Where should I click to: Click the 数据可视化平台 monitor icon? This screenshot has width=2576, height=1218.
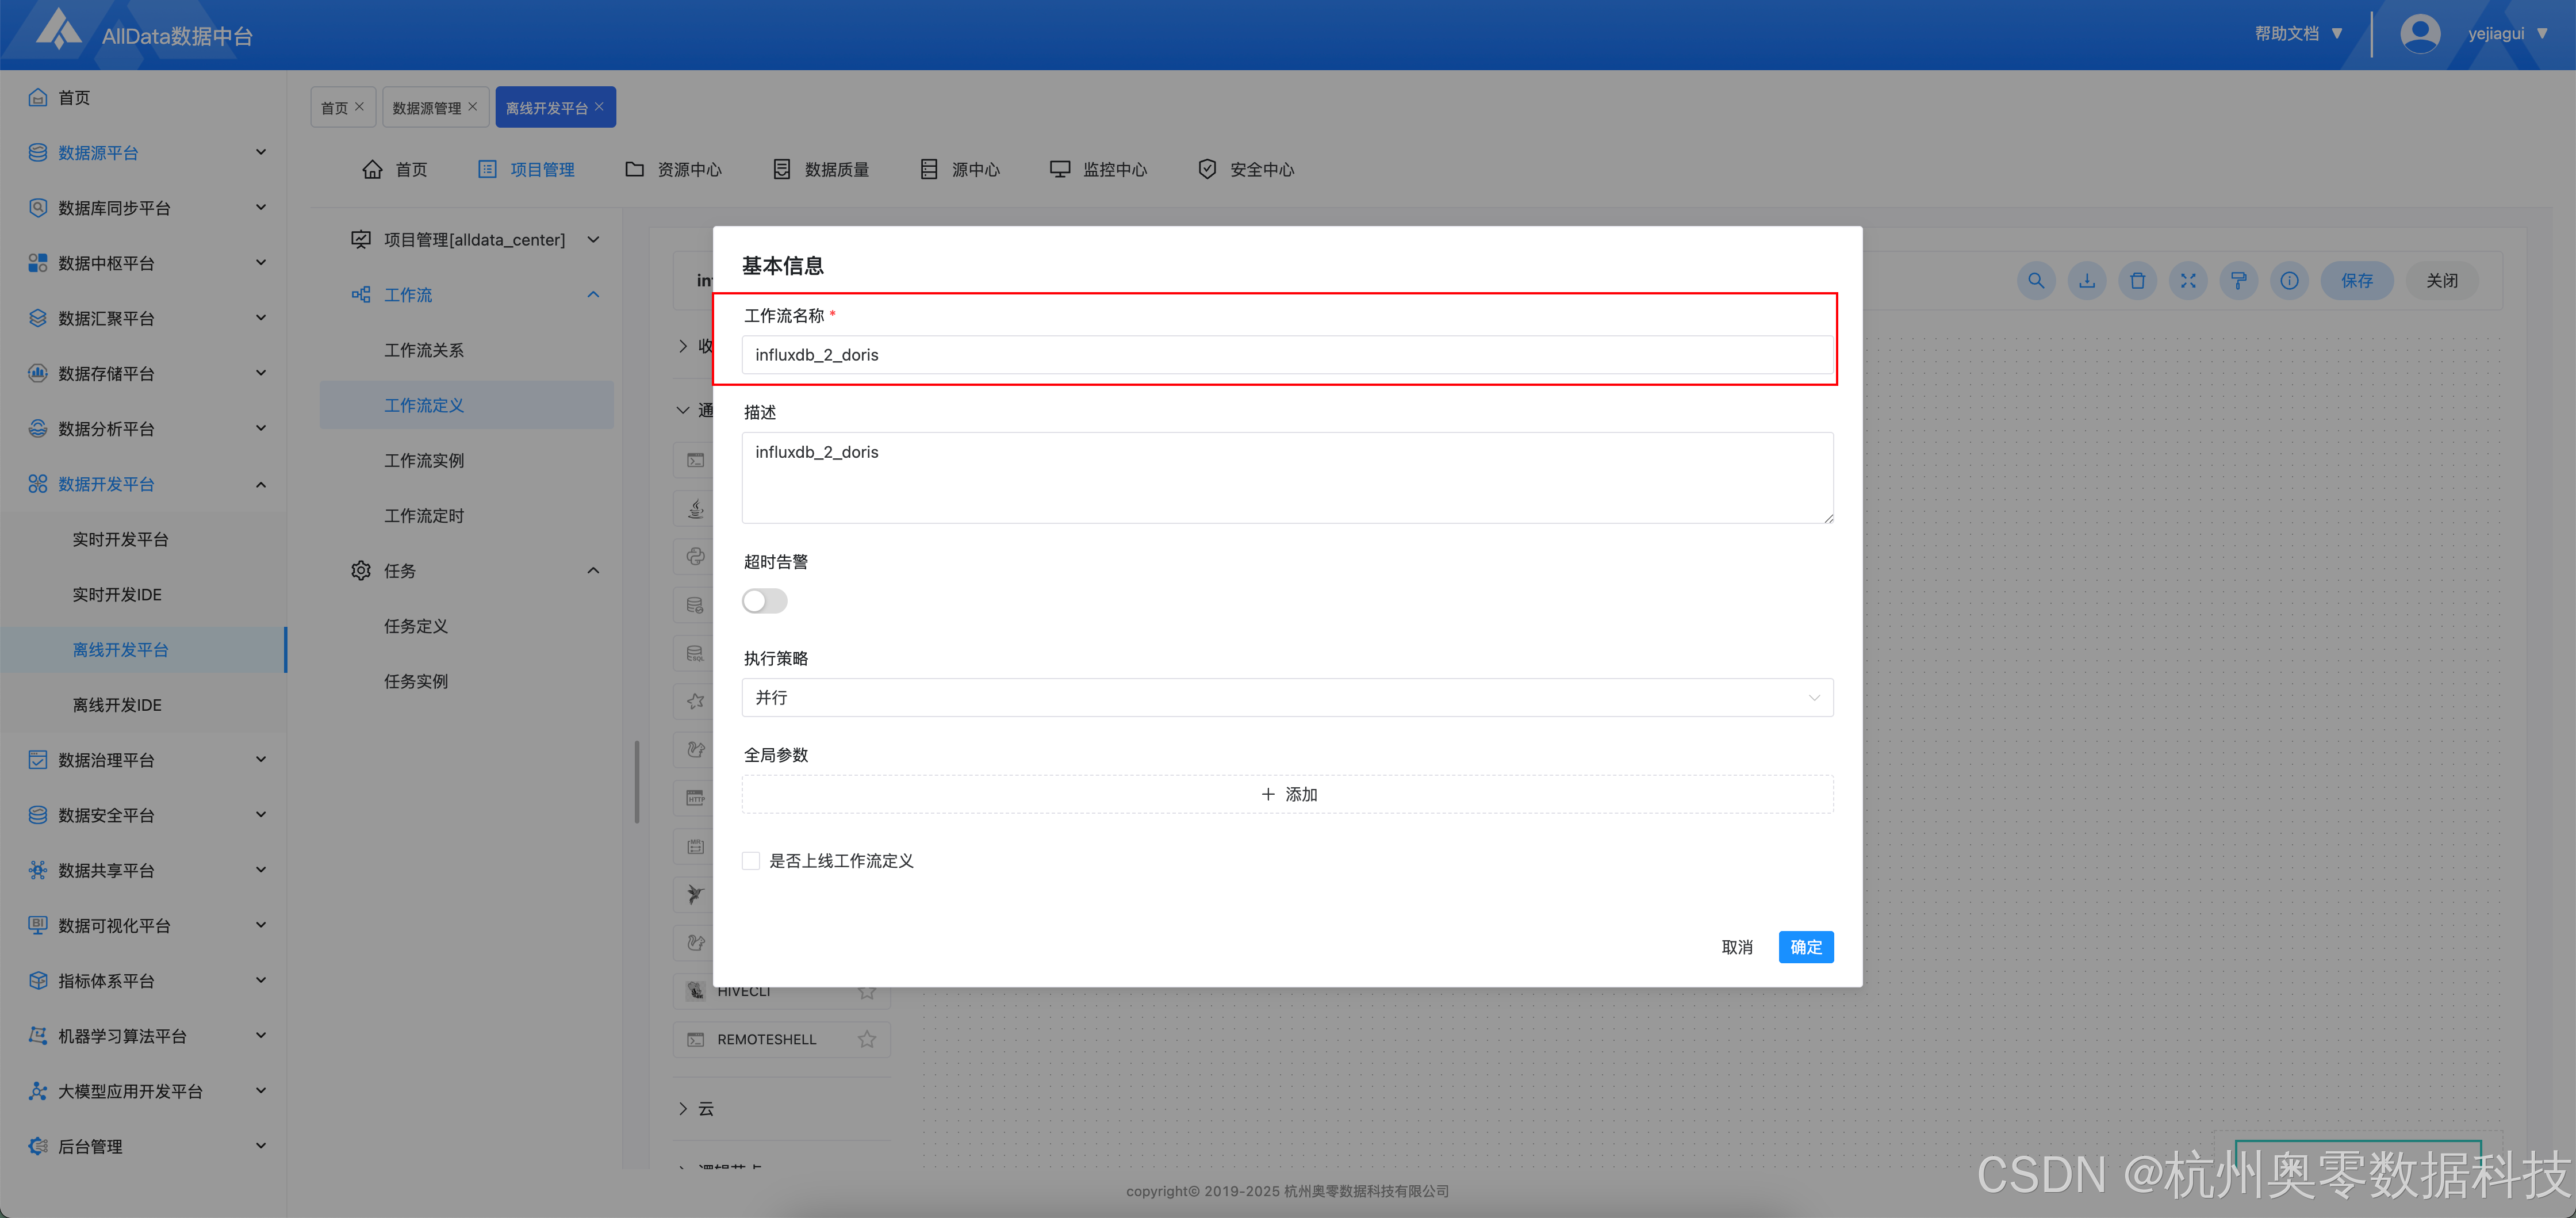[38, 925]
